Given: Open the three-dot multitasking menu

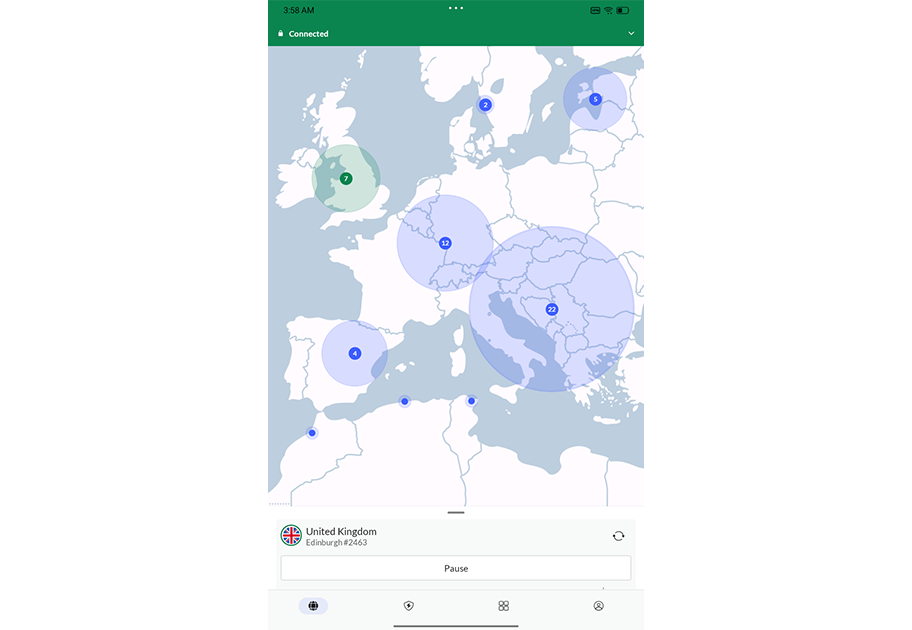Looking at the screenshot, I should click(456, 8).
